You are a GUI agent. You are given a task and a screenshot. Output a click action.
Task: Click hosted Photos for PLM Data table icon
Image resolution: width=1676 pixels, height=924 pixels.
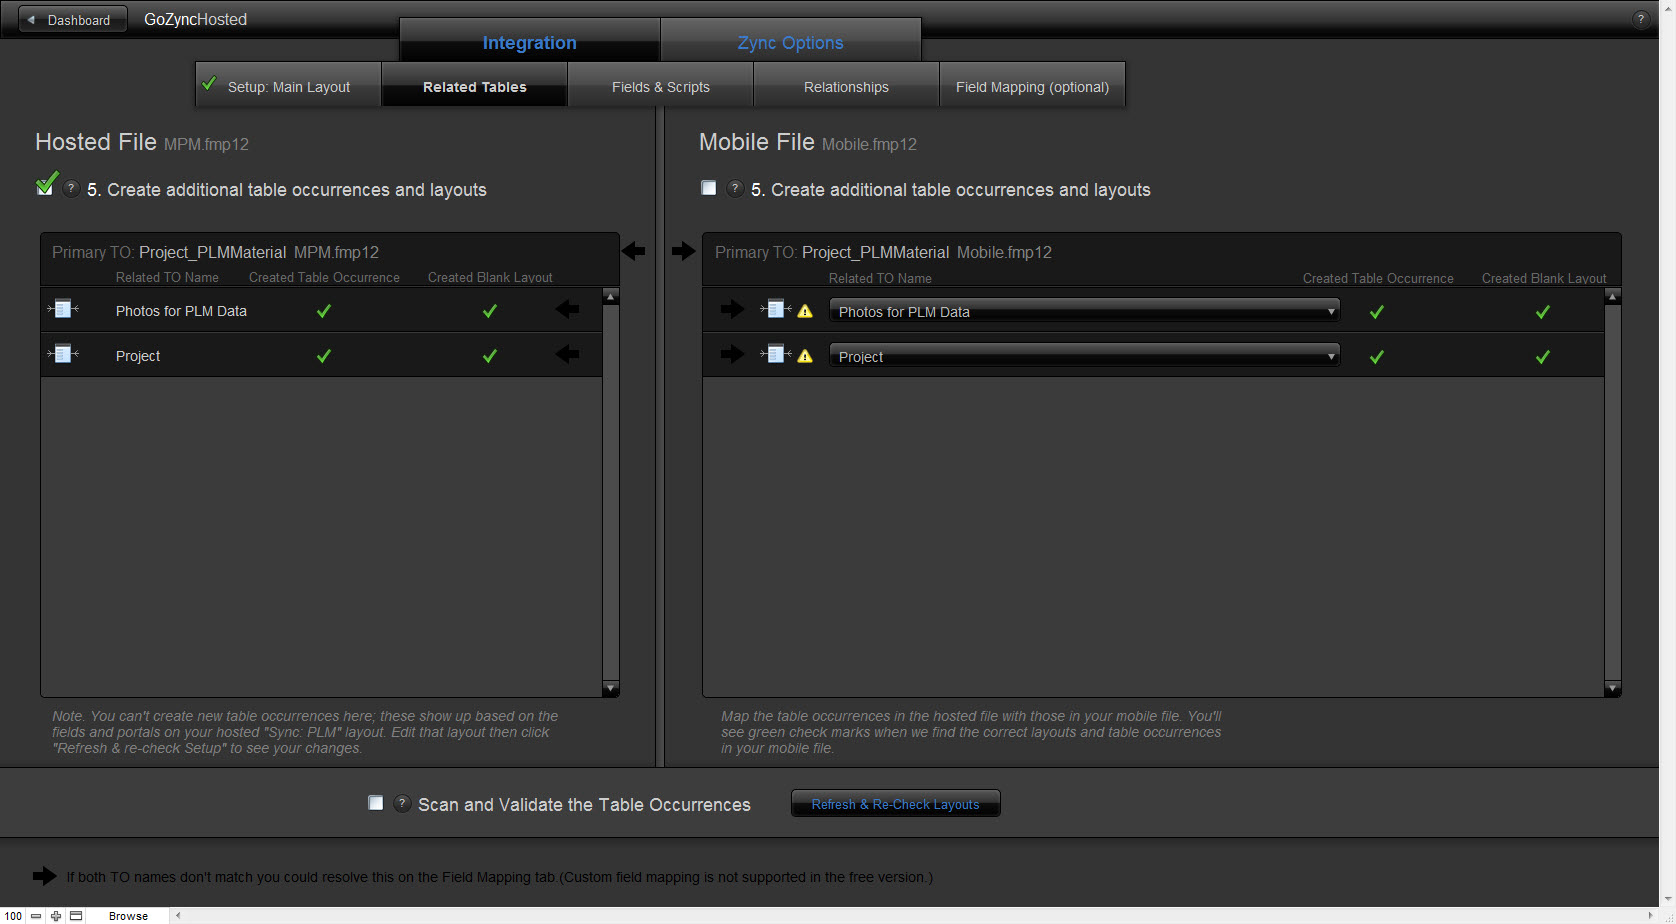pos(63,309)
